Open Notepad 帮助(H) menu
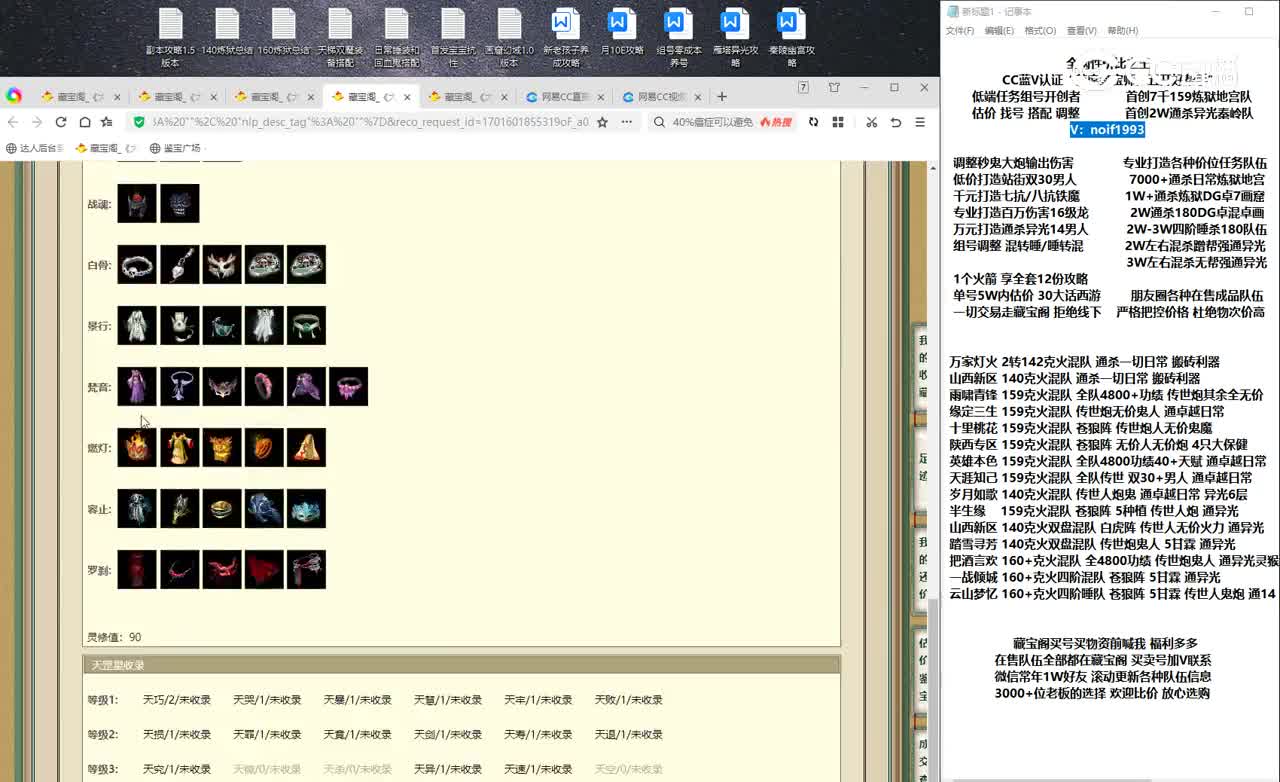Viewport: 1280px width, 782px height. 1122,31
